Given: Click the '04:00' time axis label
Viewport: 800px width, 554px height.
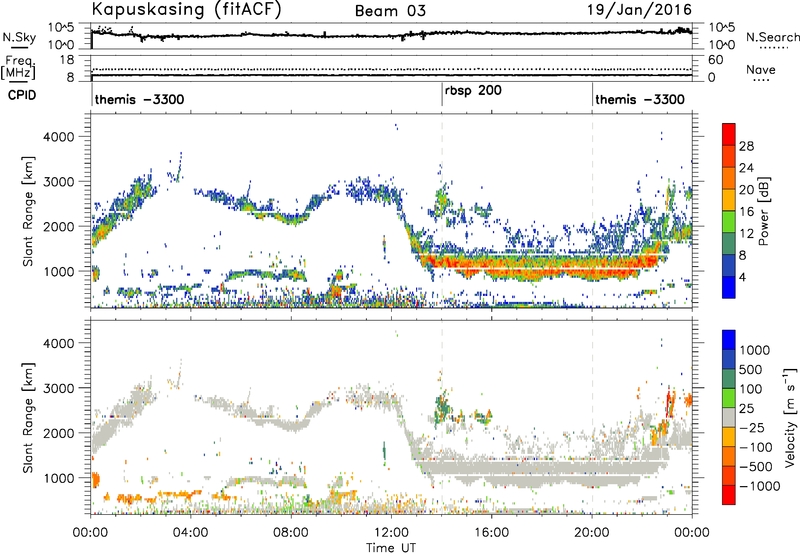Looking at the screenshot, I should [190, 533].
